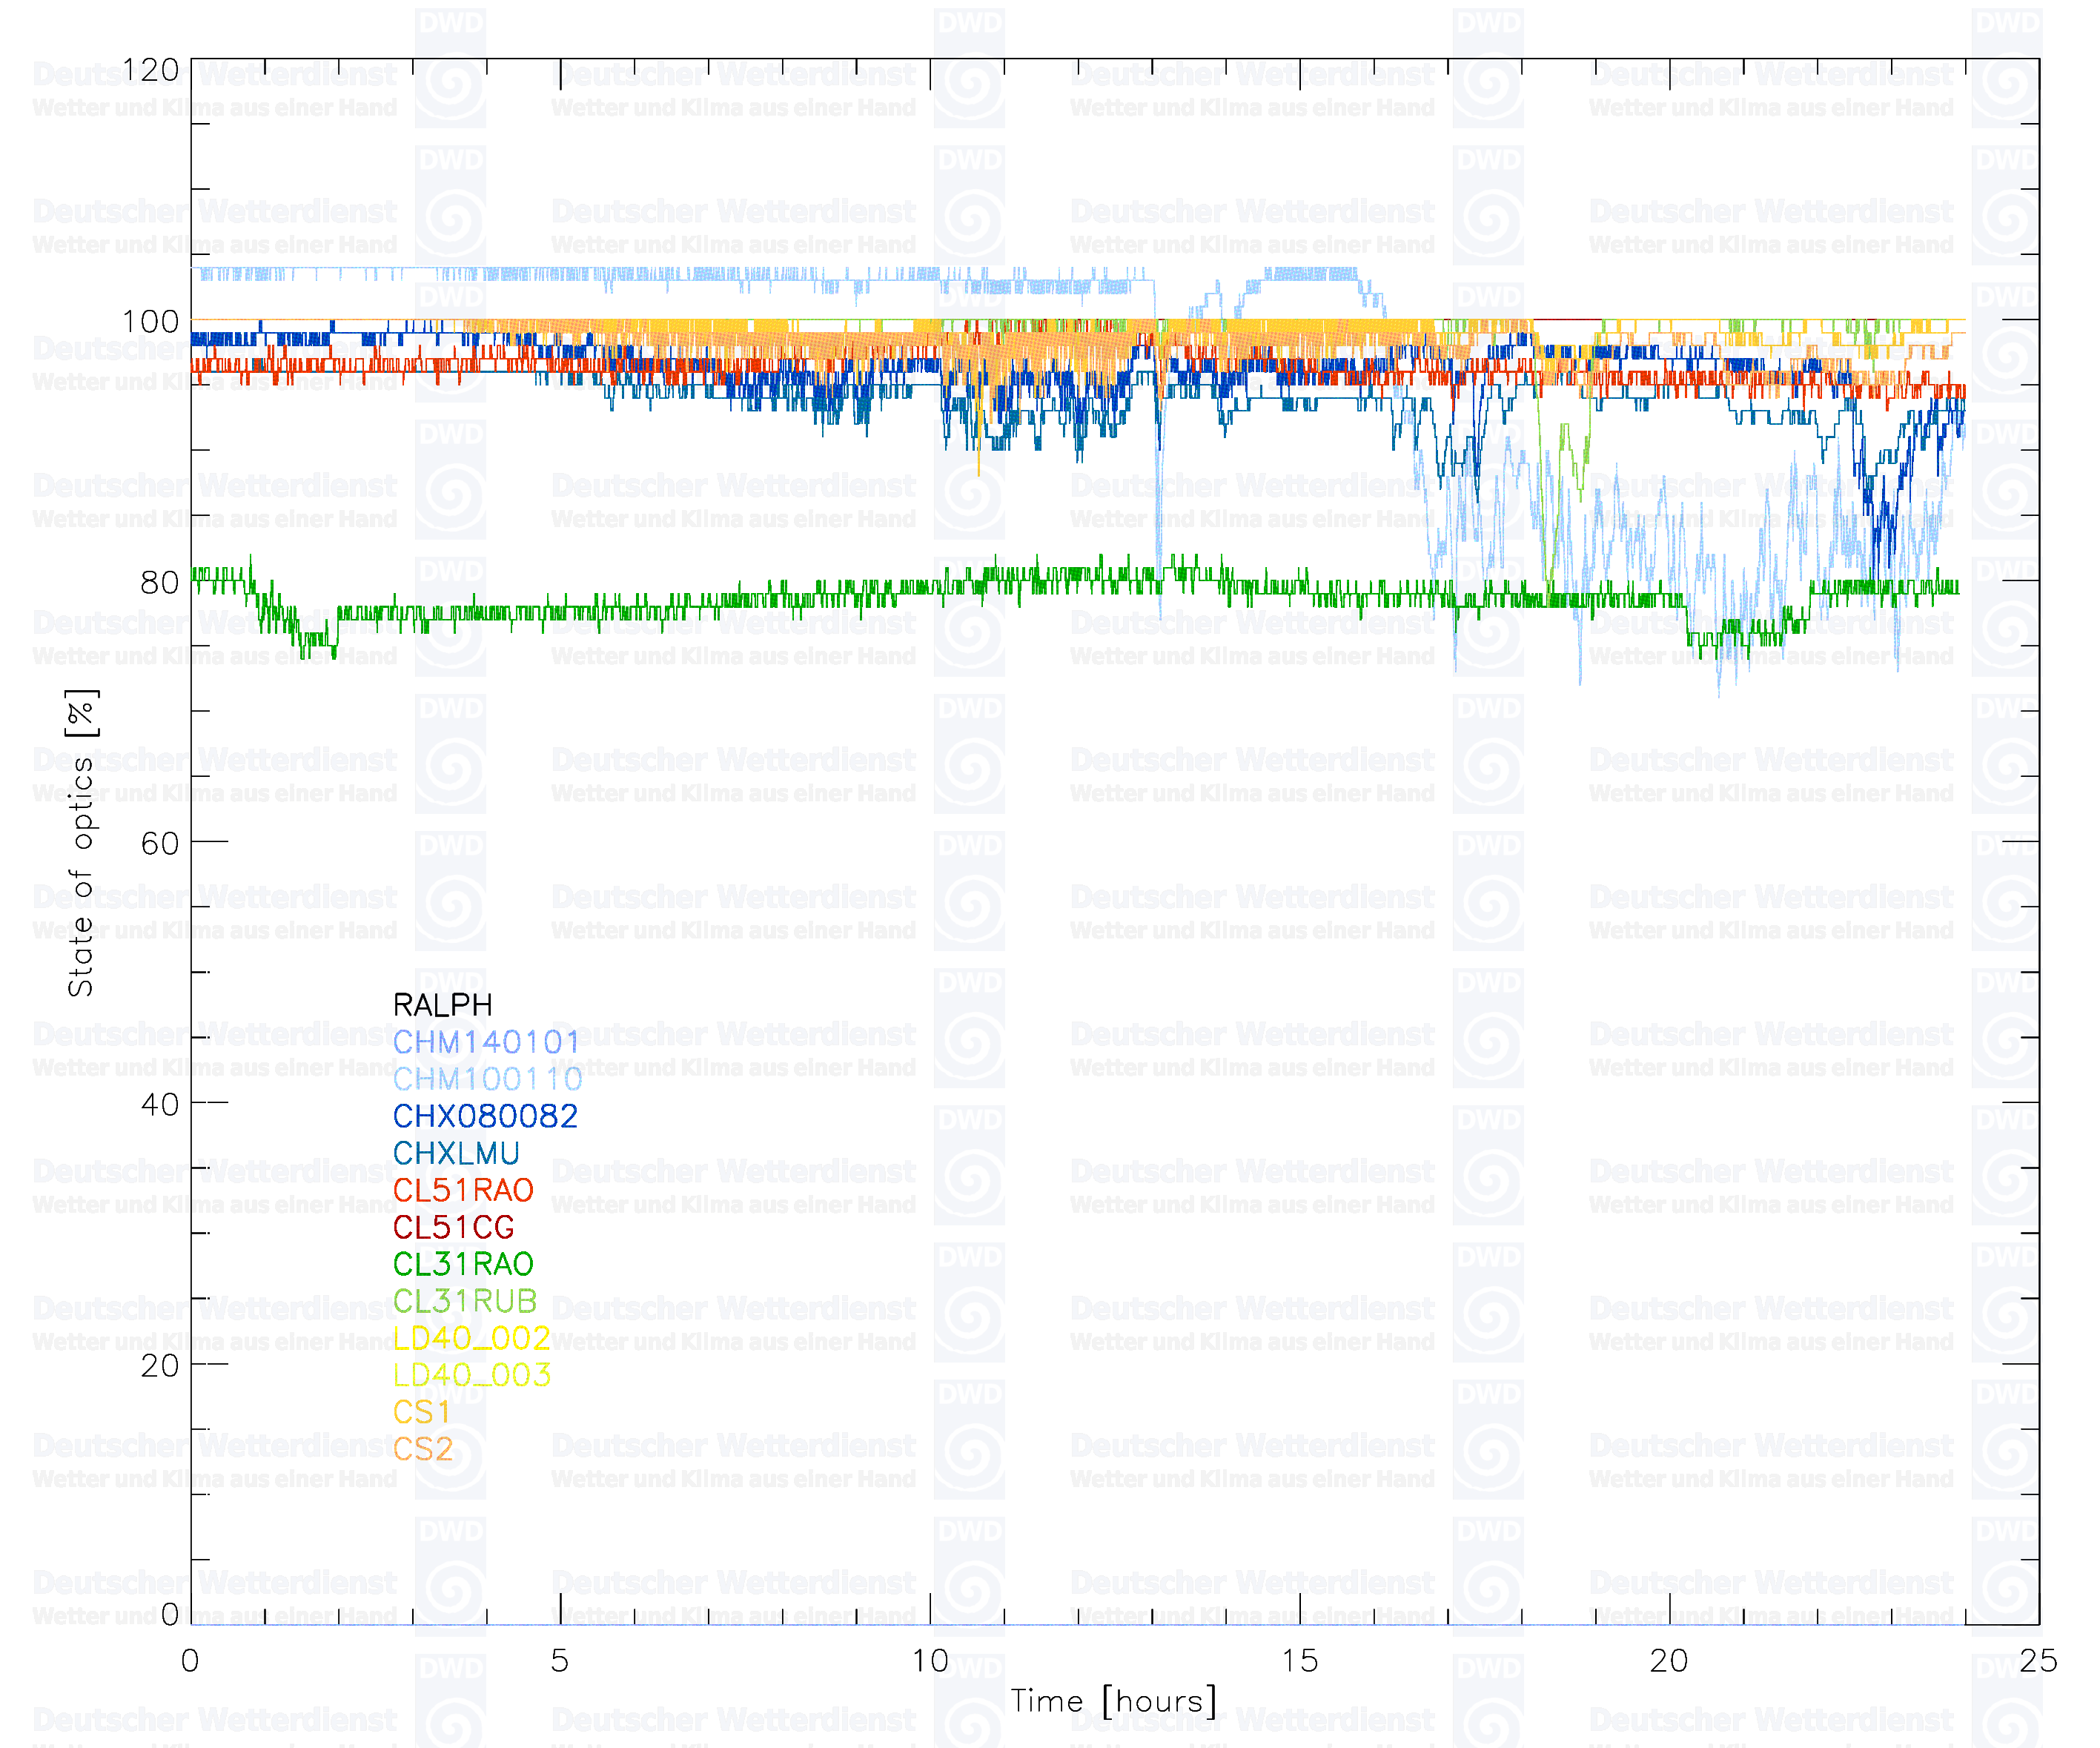Click the RALPH legend entry

(x=442, y=1005)
